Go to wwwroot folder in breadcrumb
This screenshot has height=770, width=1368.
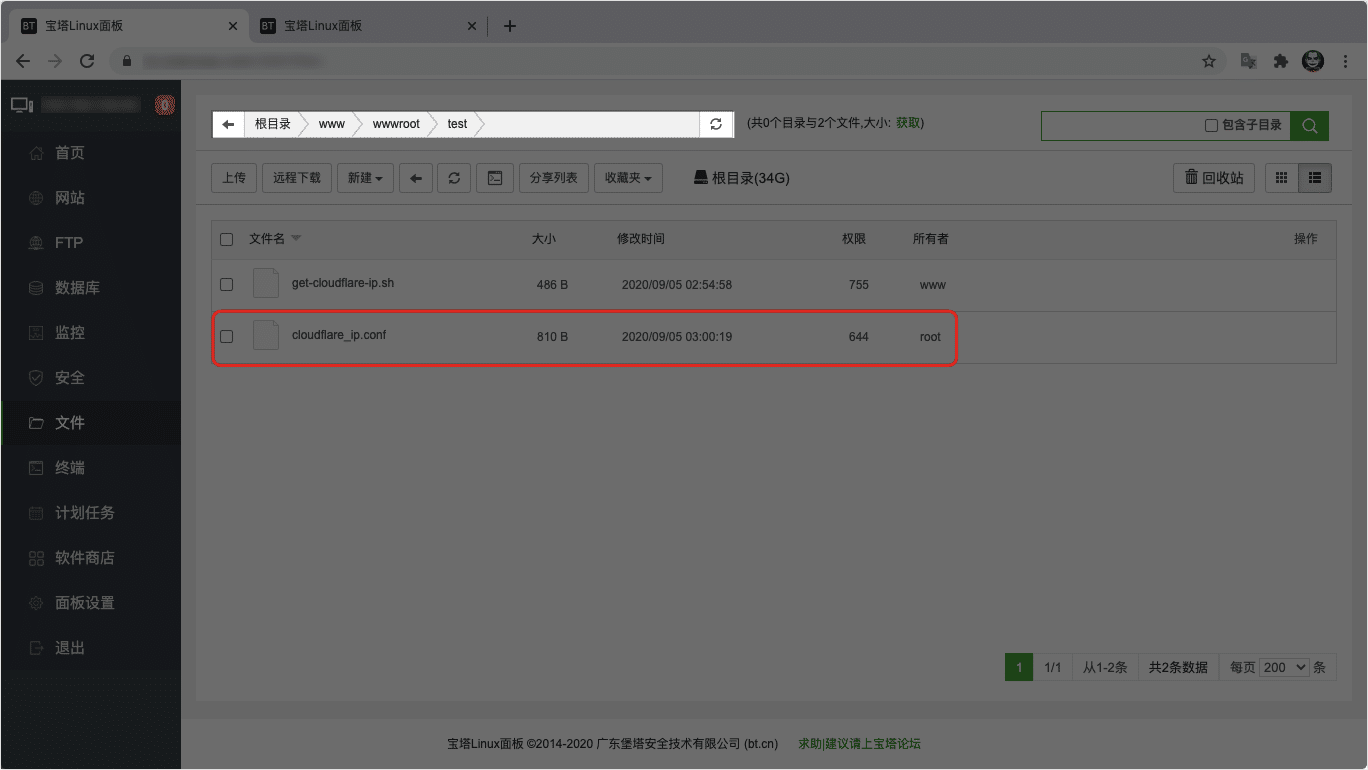pyautogui.click(x=396, y=124)
